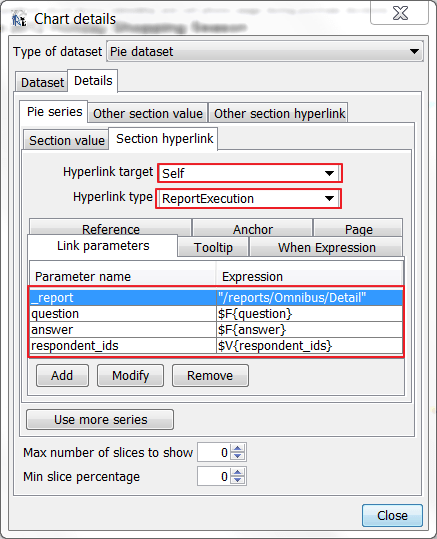
Task: Select the Section value tab
Action: 67,140
